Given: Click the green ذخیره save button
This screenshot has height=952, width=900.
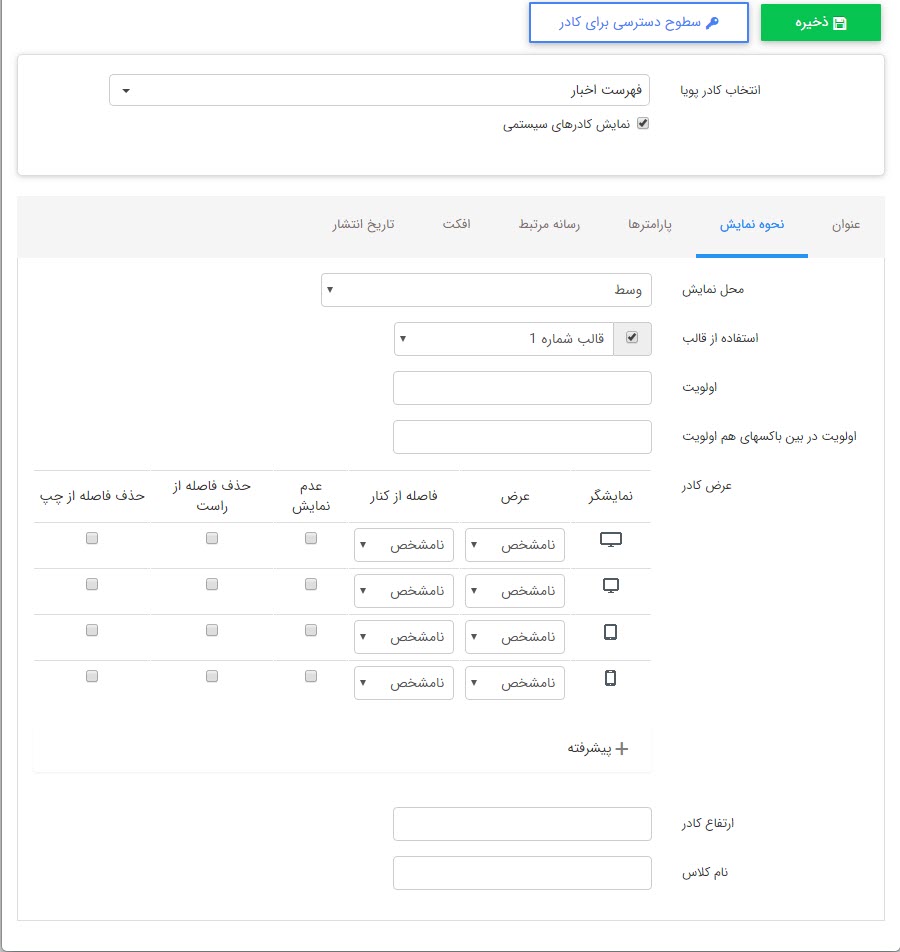Looking at the screenshot, I should coord(821,21).
